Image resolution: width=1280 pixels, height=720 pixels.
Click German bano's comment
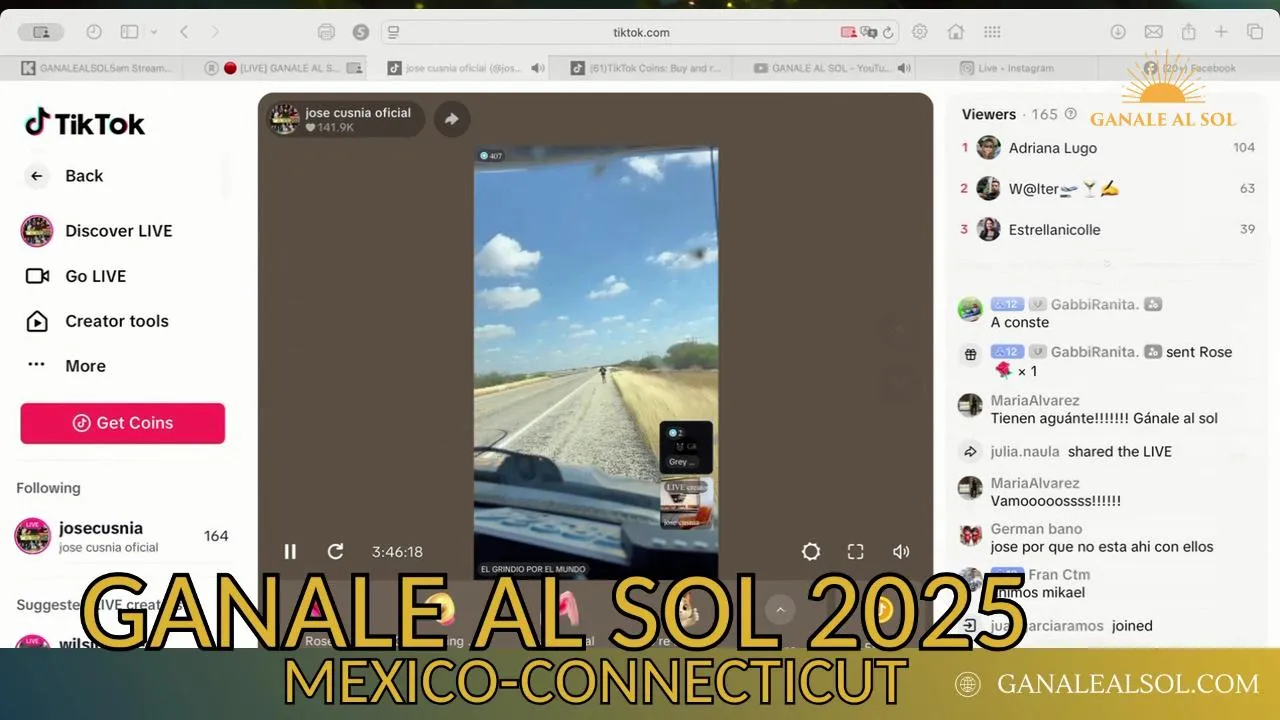(1102, 546)
